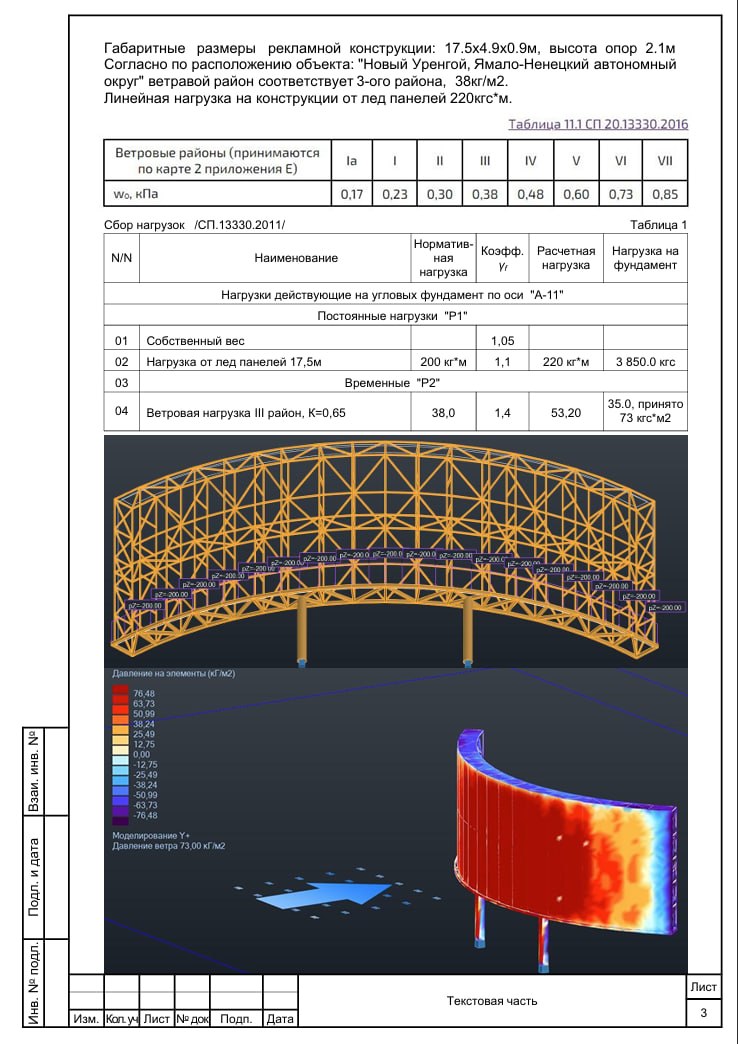This screenshot has height=1044, width=738.
Task: Click the 'Давление ветра 73,00 кГ/м2' label
Action: click(x=169, y=846)
